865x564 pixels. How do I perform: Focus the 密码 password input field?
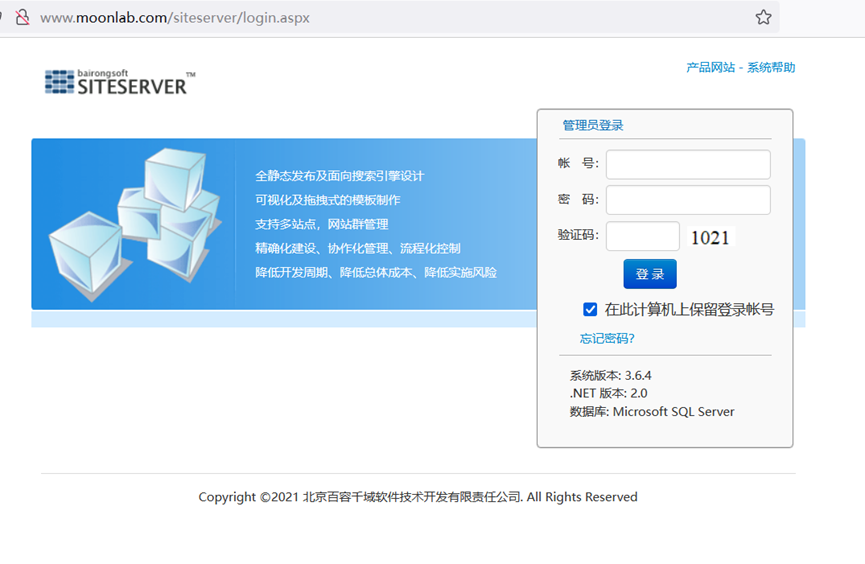tap(688, 200)
